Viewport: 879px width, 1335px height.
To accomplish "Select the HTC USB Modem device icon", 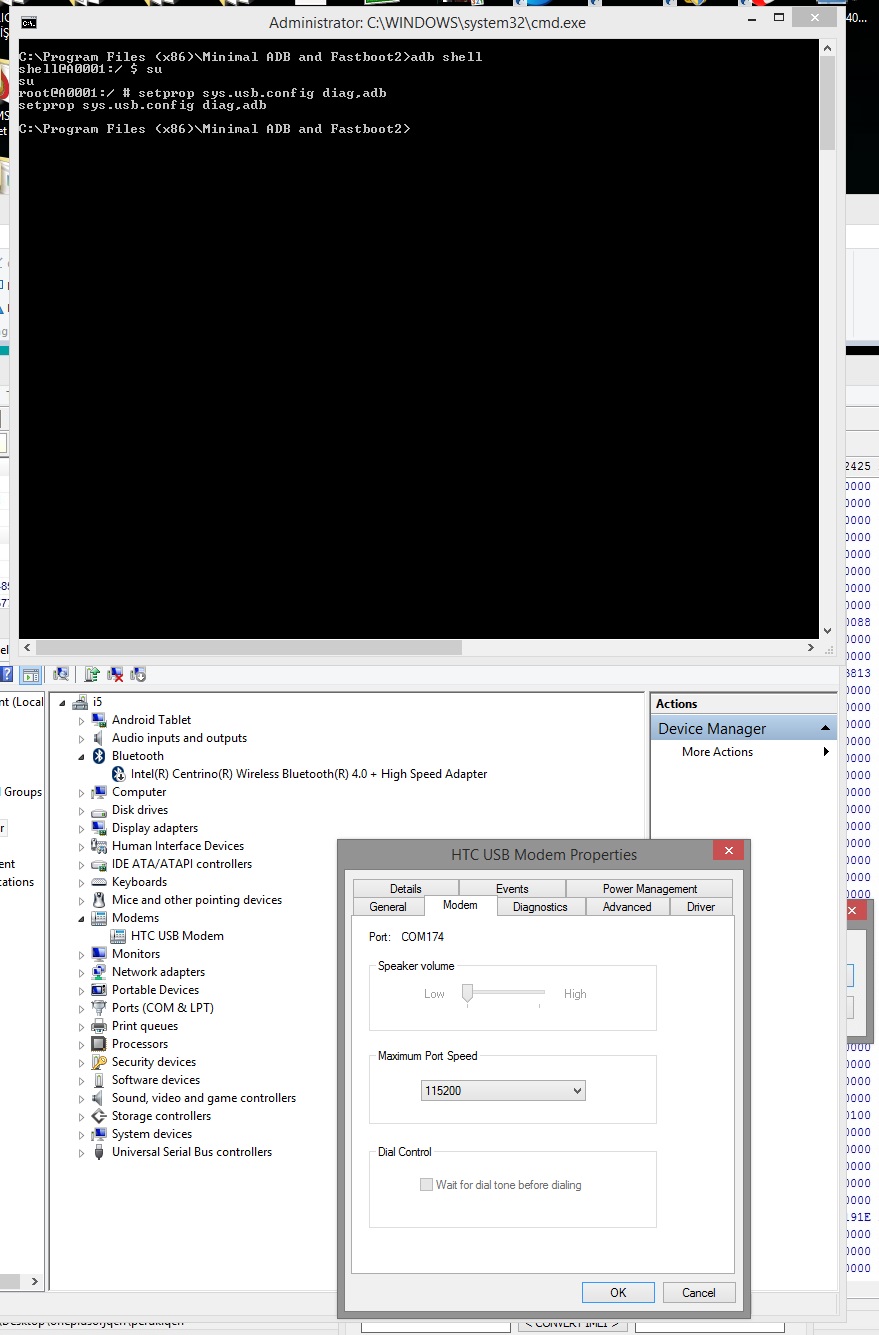I will tap(118, 936).
